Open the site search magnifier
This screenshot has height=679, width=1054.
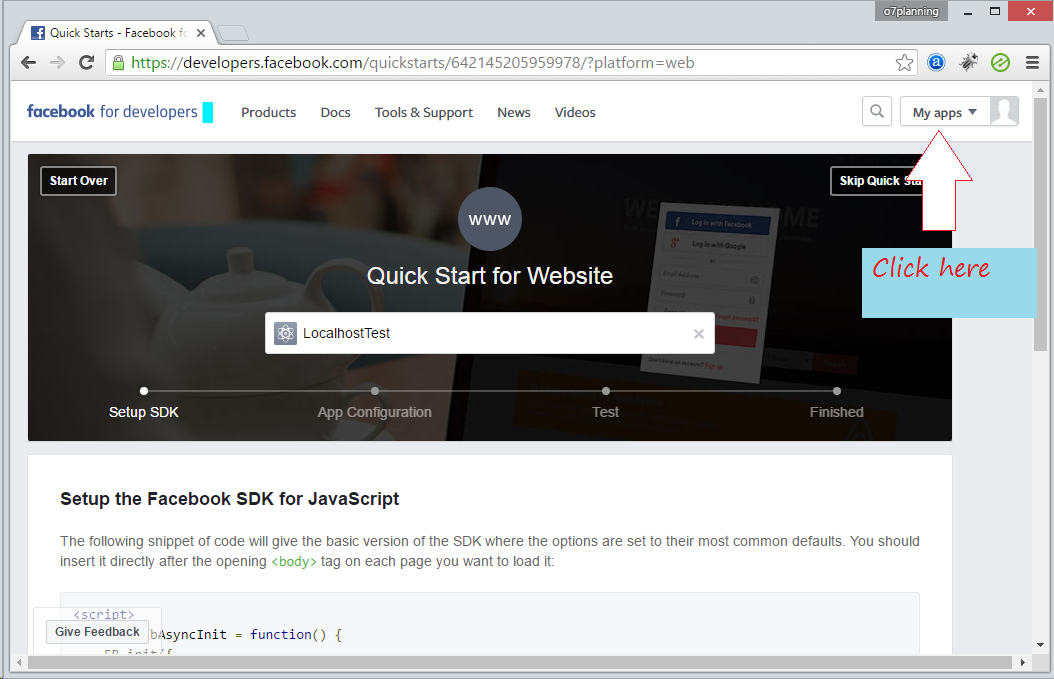pos(877,111)
